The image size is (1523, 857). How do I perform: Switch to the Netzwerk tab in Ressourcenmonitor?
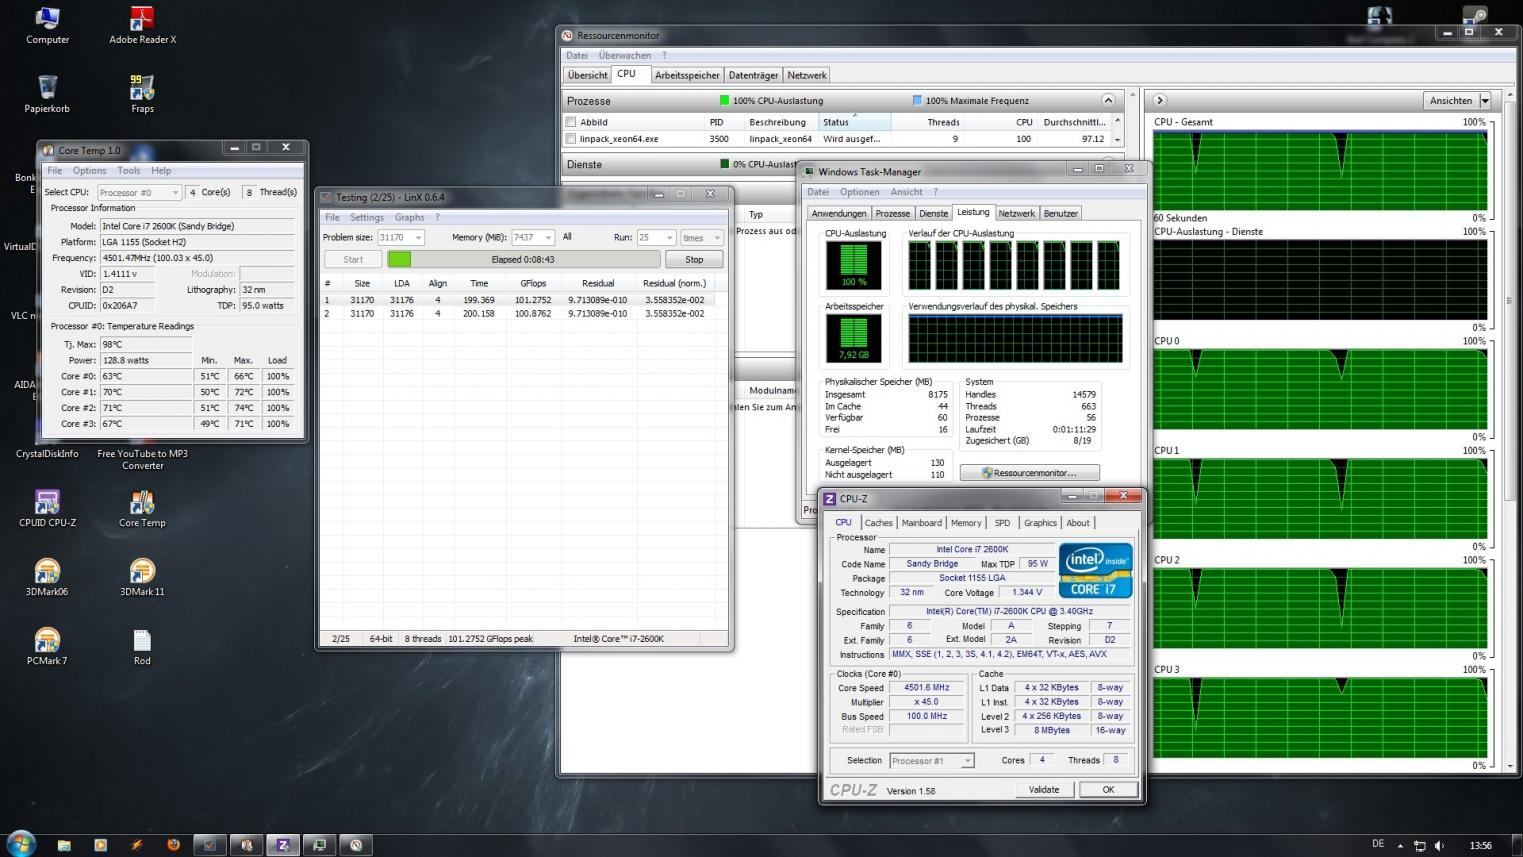click(807, 75)
